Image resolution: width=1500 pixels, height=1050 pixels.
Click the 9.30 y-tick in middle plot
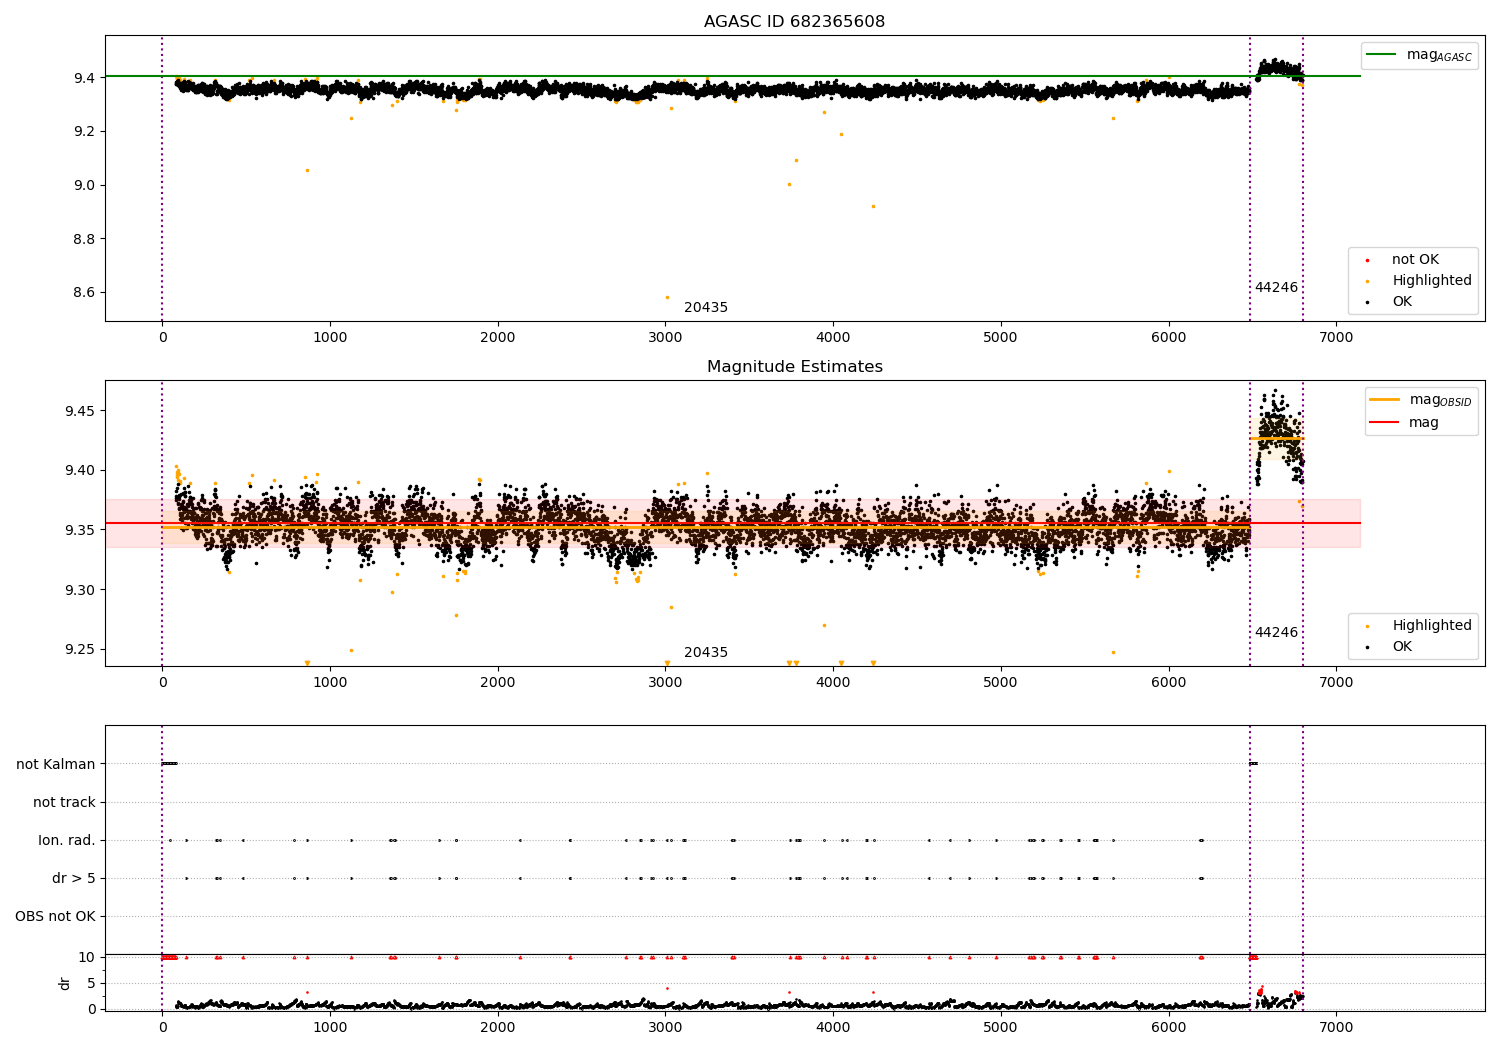tap(80, 590)
